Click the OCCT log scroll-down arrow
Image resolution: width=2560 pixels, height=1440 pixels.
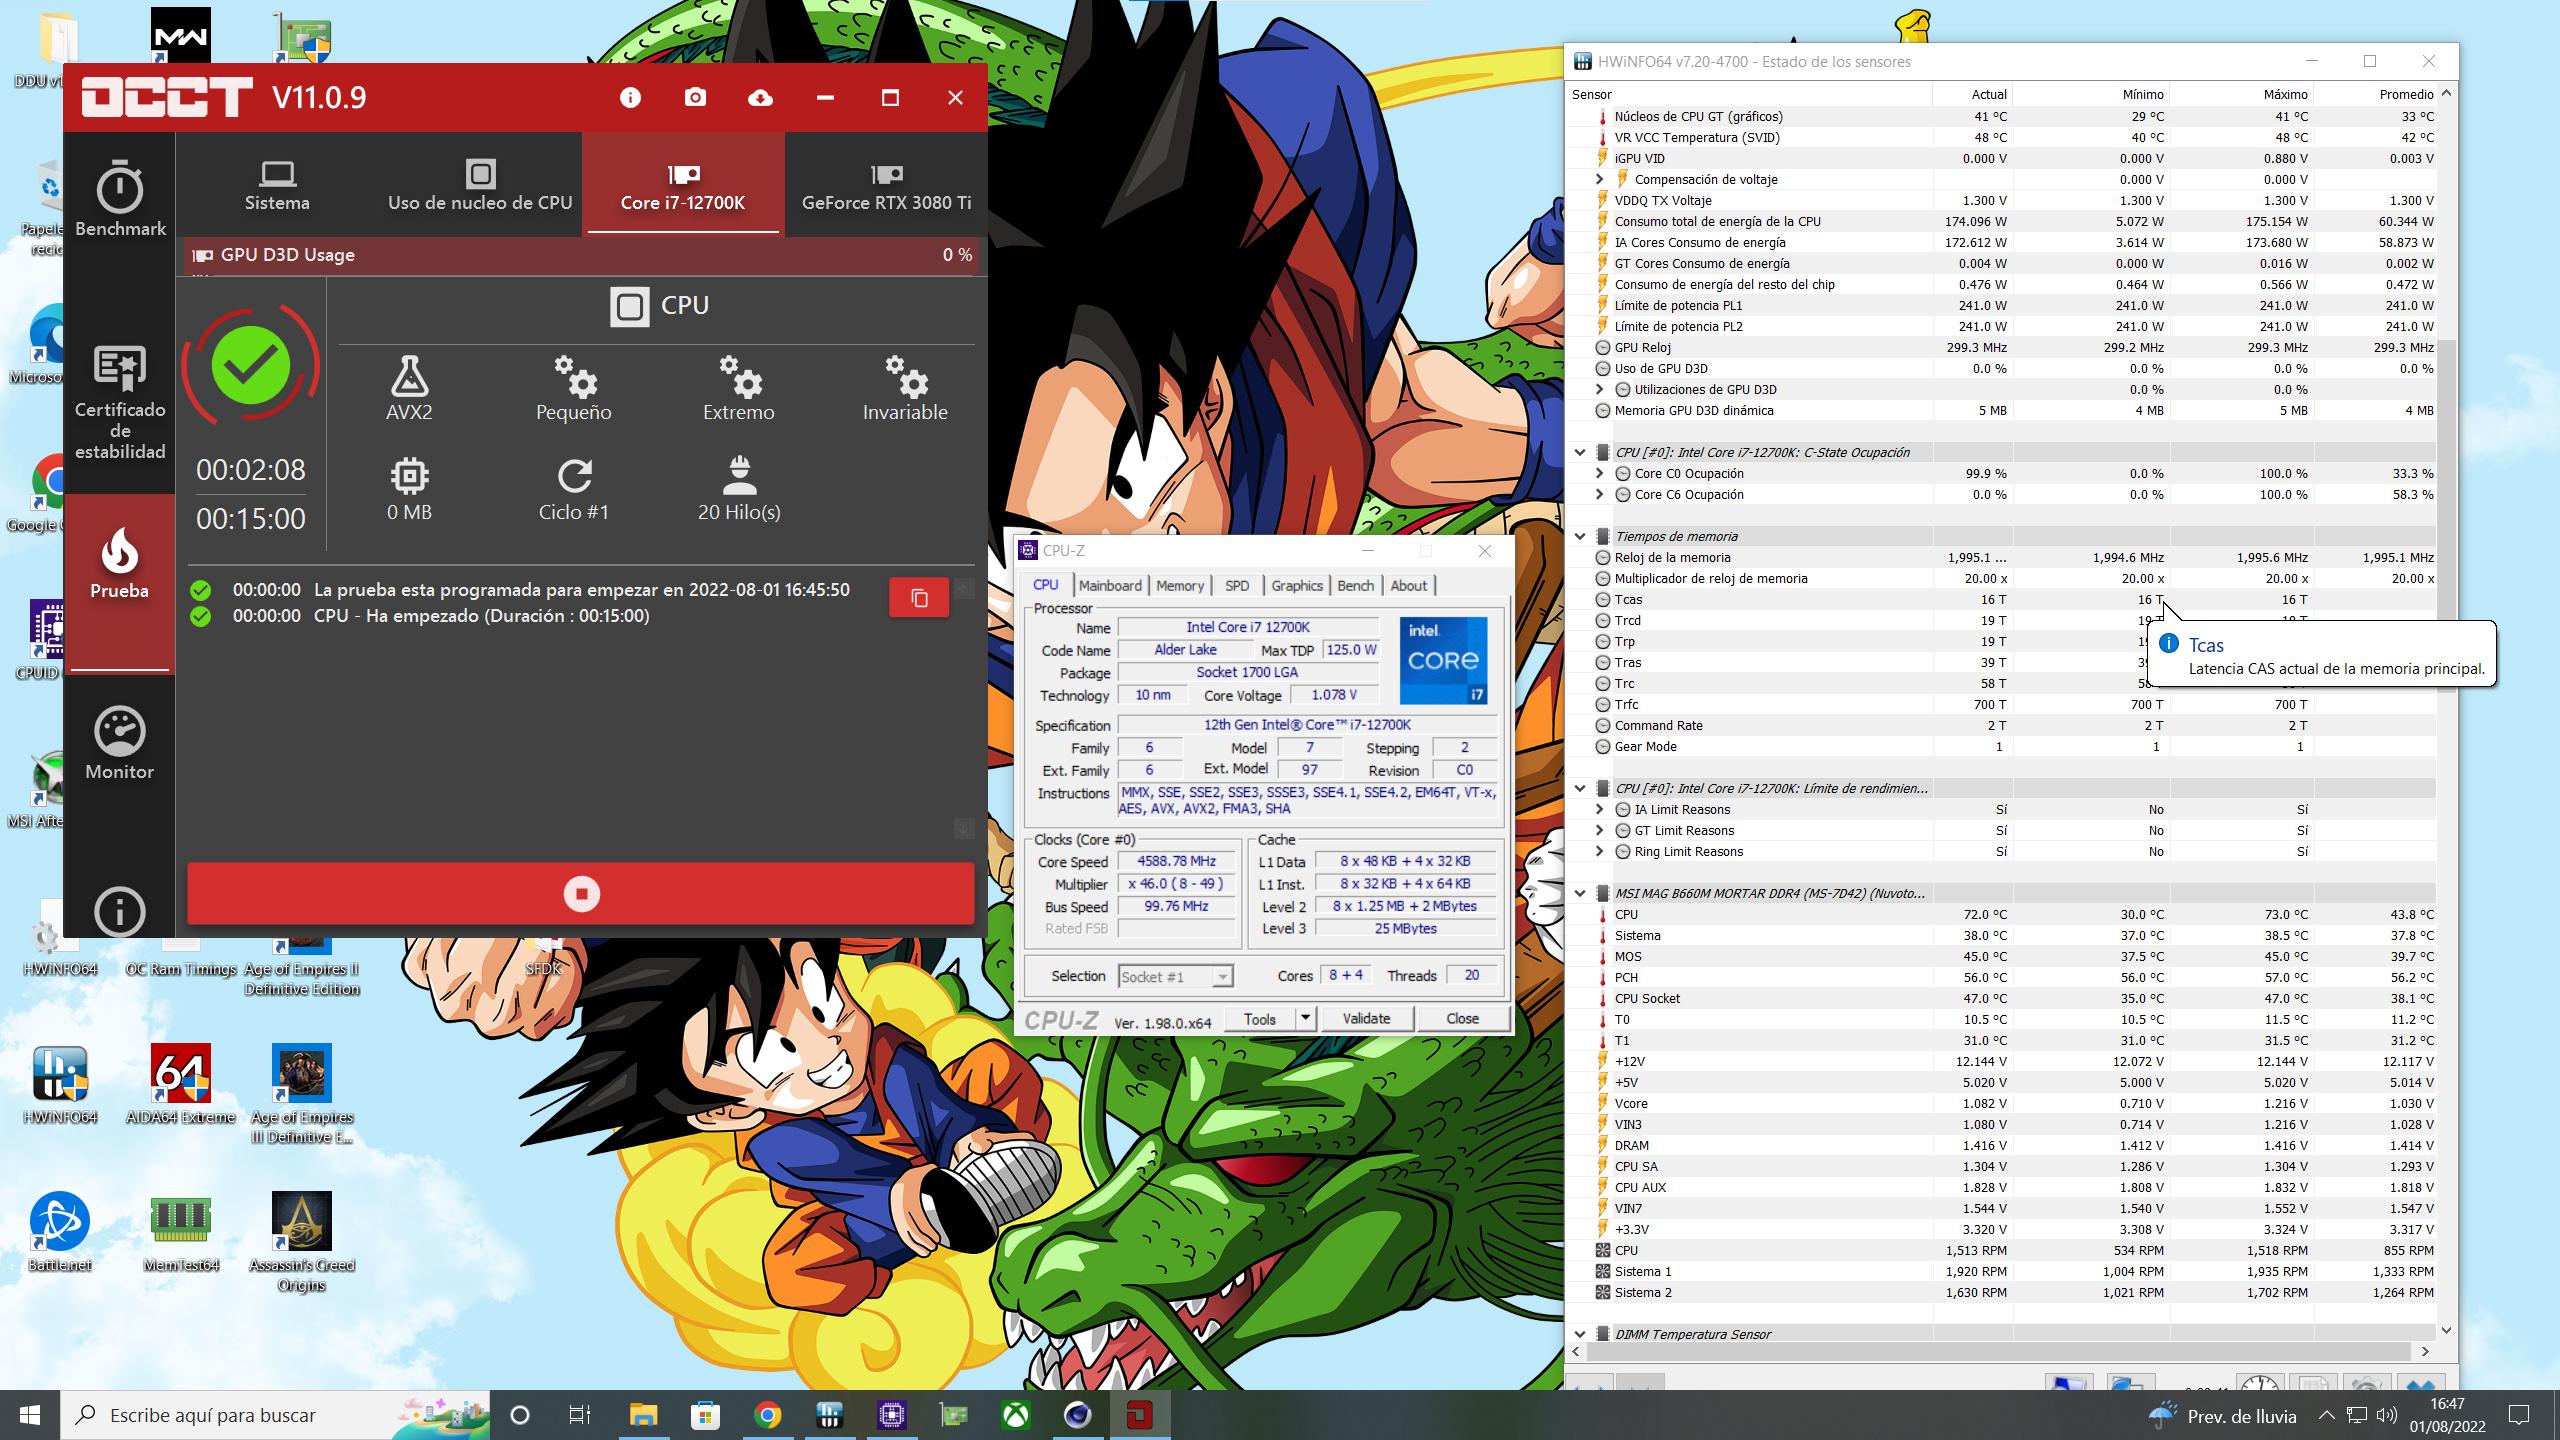pos(963,829)
